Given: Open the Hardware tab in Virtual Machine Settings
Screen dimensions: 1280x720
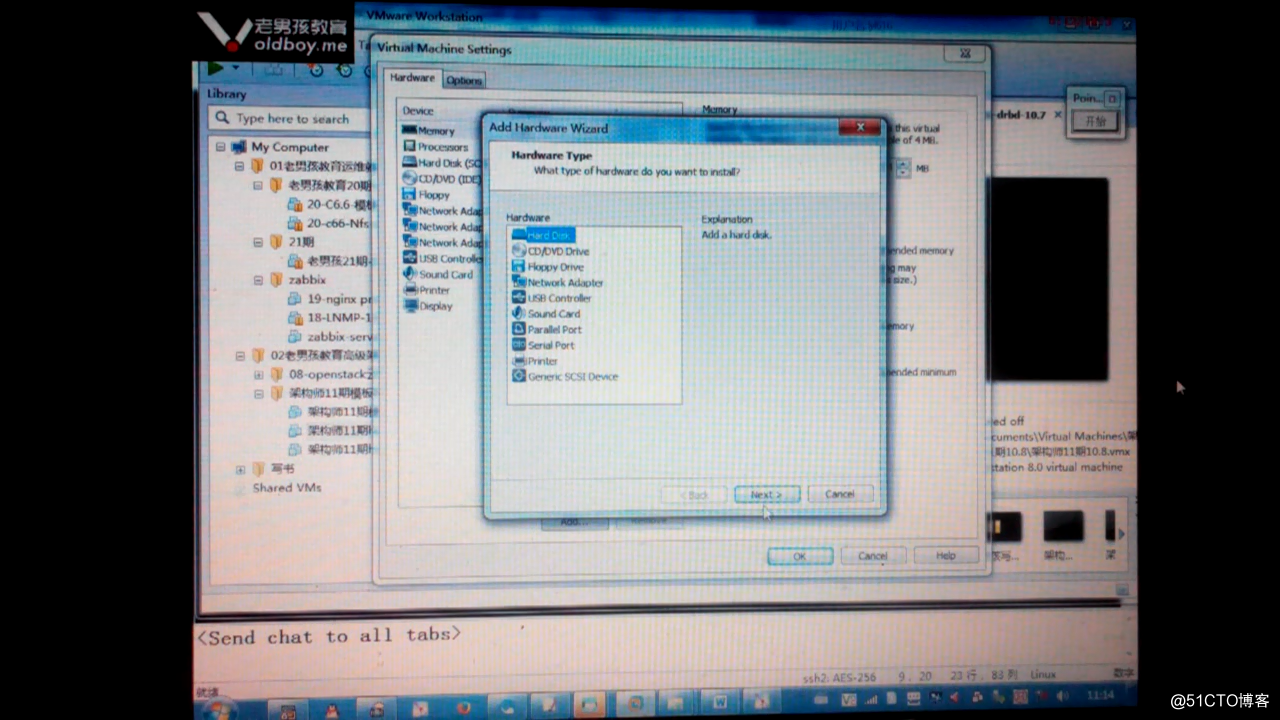Looking at the screenshot, I should click(x=412, y=78).
